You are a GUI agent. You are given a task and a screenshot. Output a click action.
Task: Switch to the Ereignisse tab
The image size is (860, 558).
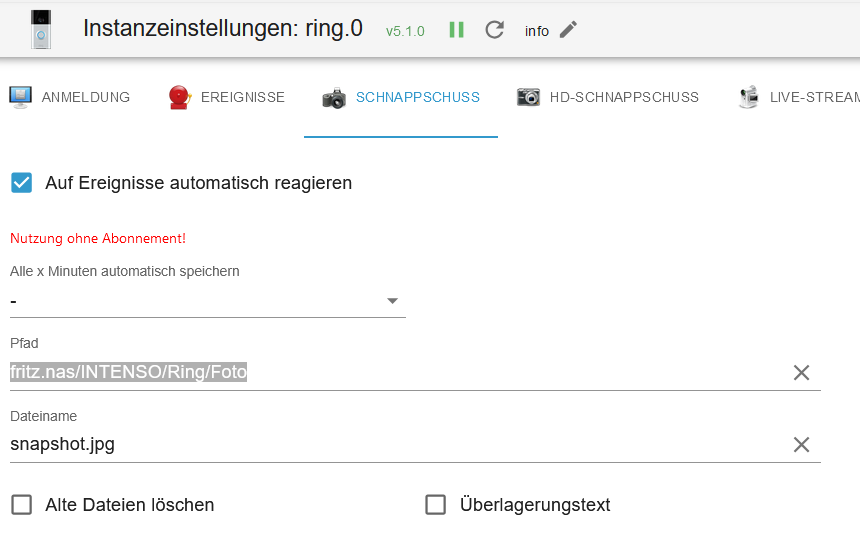(243, 97)
